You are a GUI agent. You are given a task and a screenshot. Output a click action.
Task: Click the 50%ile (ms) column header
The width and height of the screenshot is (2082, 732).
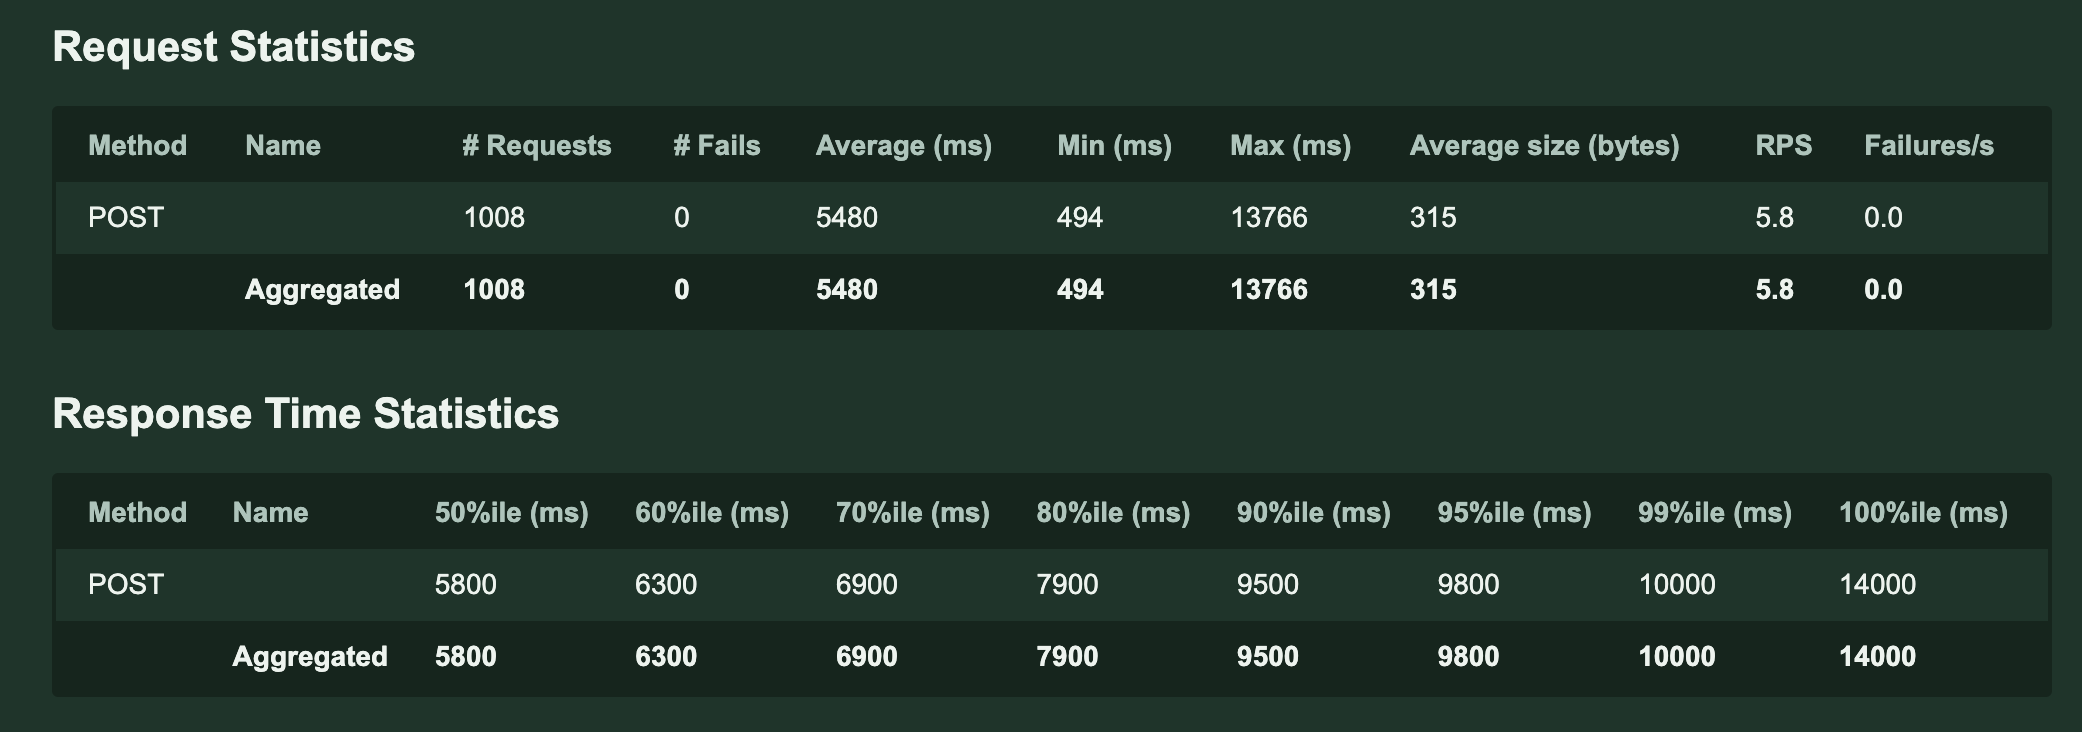[512, 513]
